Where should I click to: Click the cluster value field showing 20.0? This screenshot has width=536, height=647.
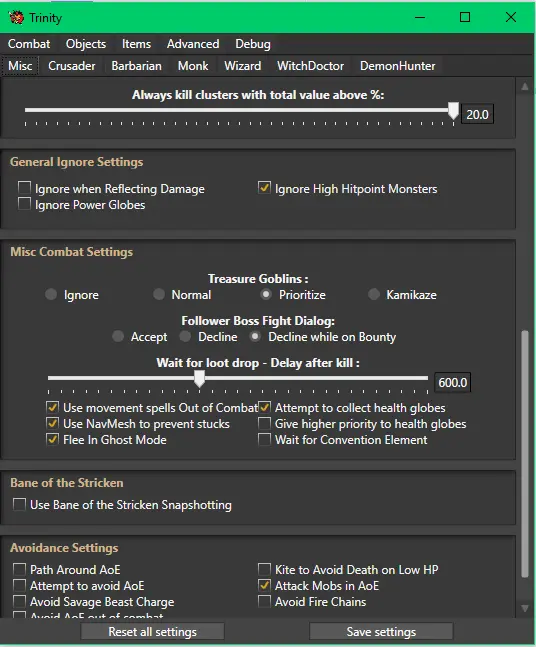click(x=477, y=114)
